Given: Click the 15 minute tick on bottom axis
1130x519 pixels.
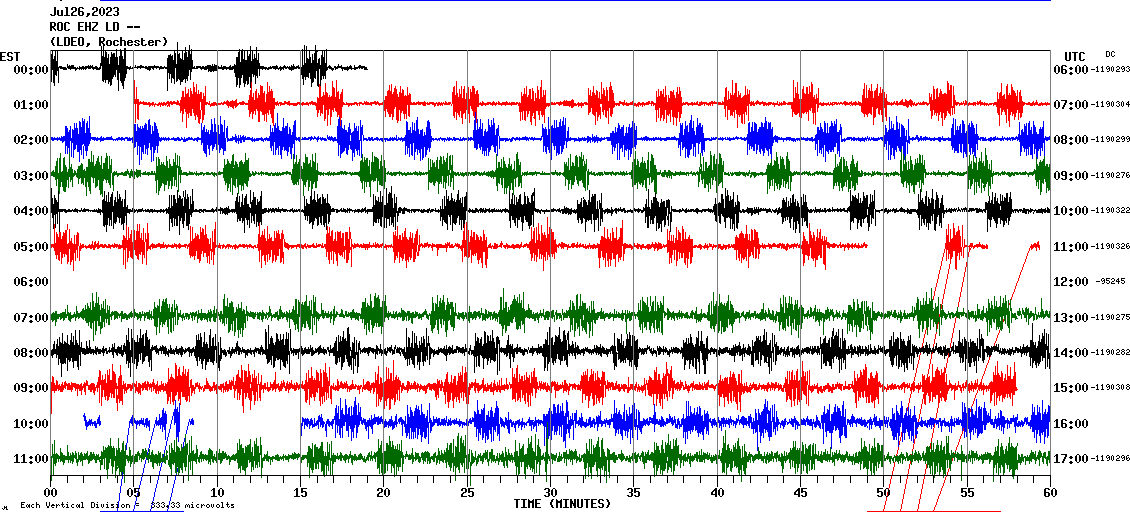Looking at the screenshot, I should click(300, 493).
